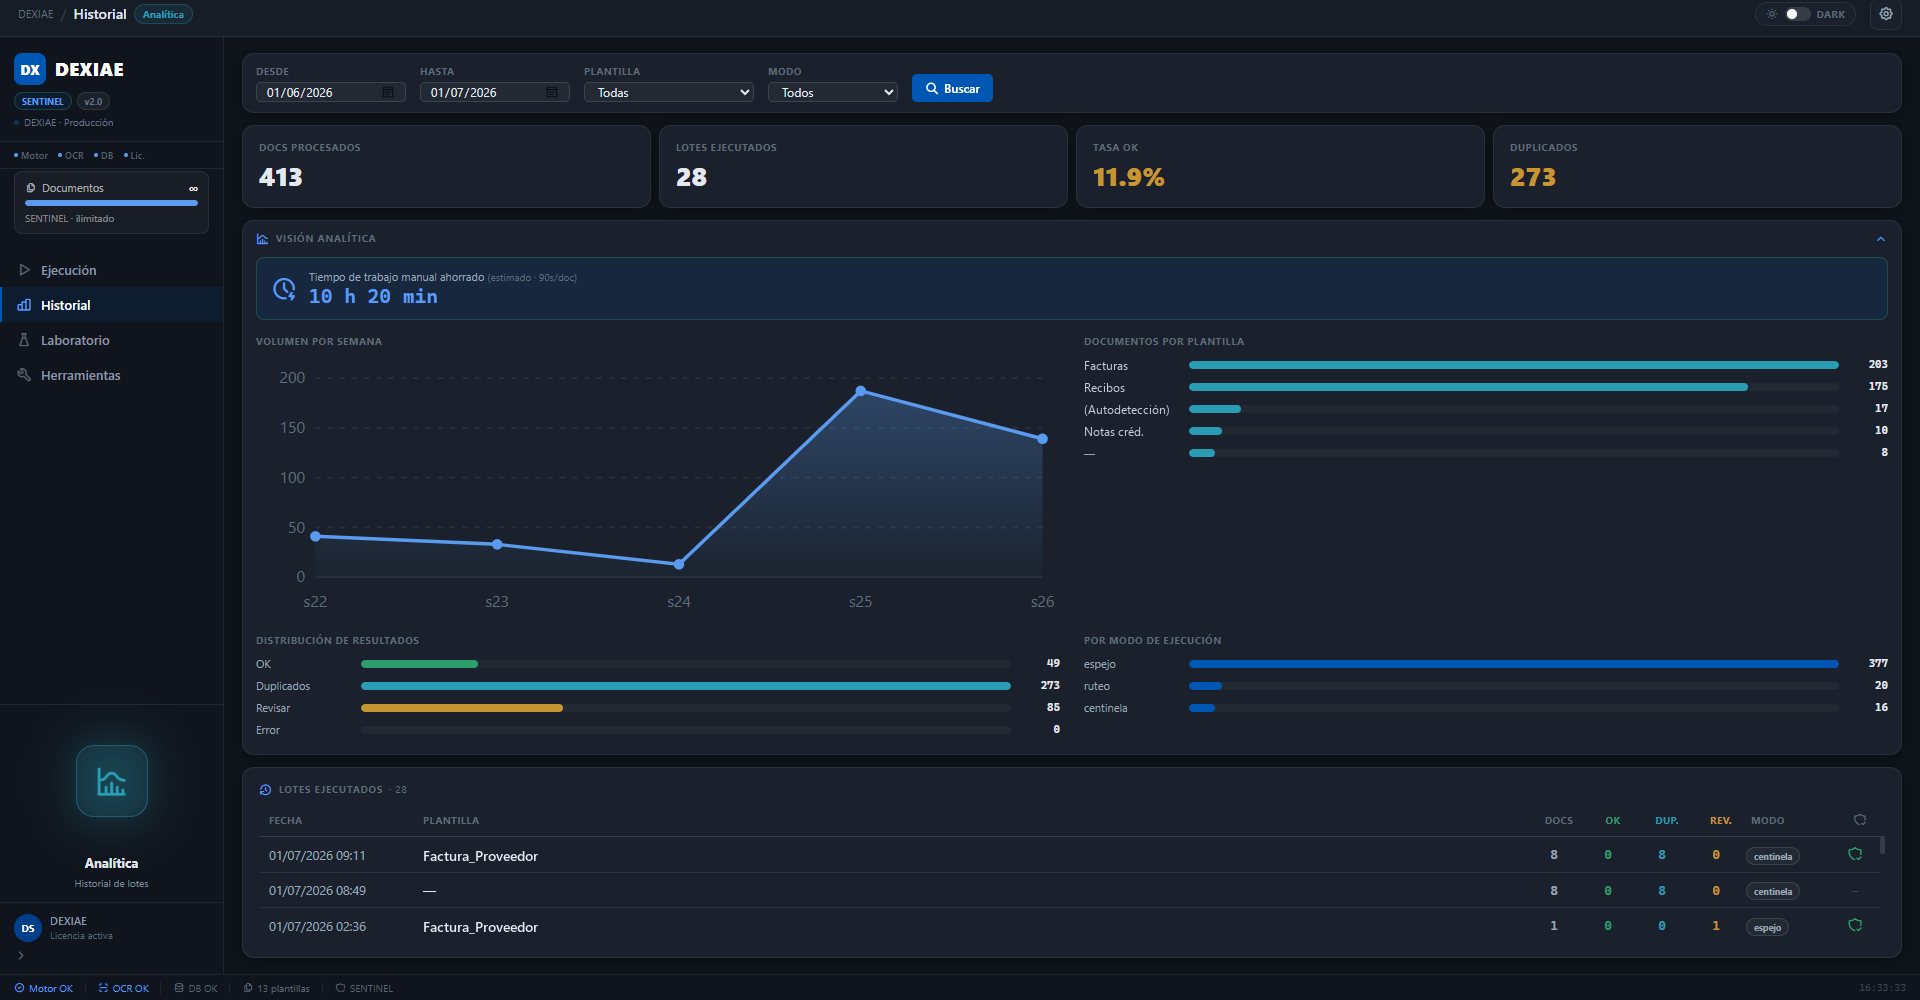Click the Lotes Ejecutados history icon
The width and height of the screenshot is (1920, 1000).
[x=265, y=790]
